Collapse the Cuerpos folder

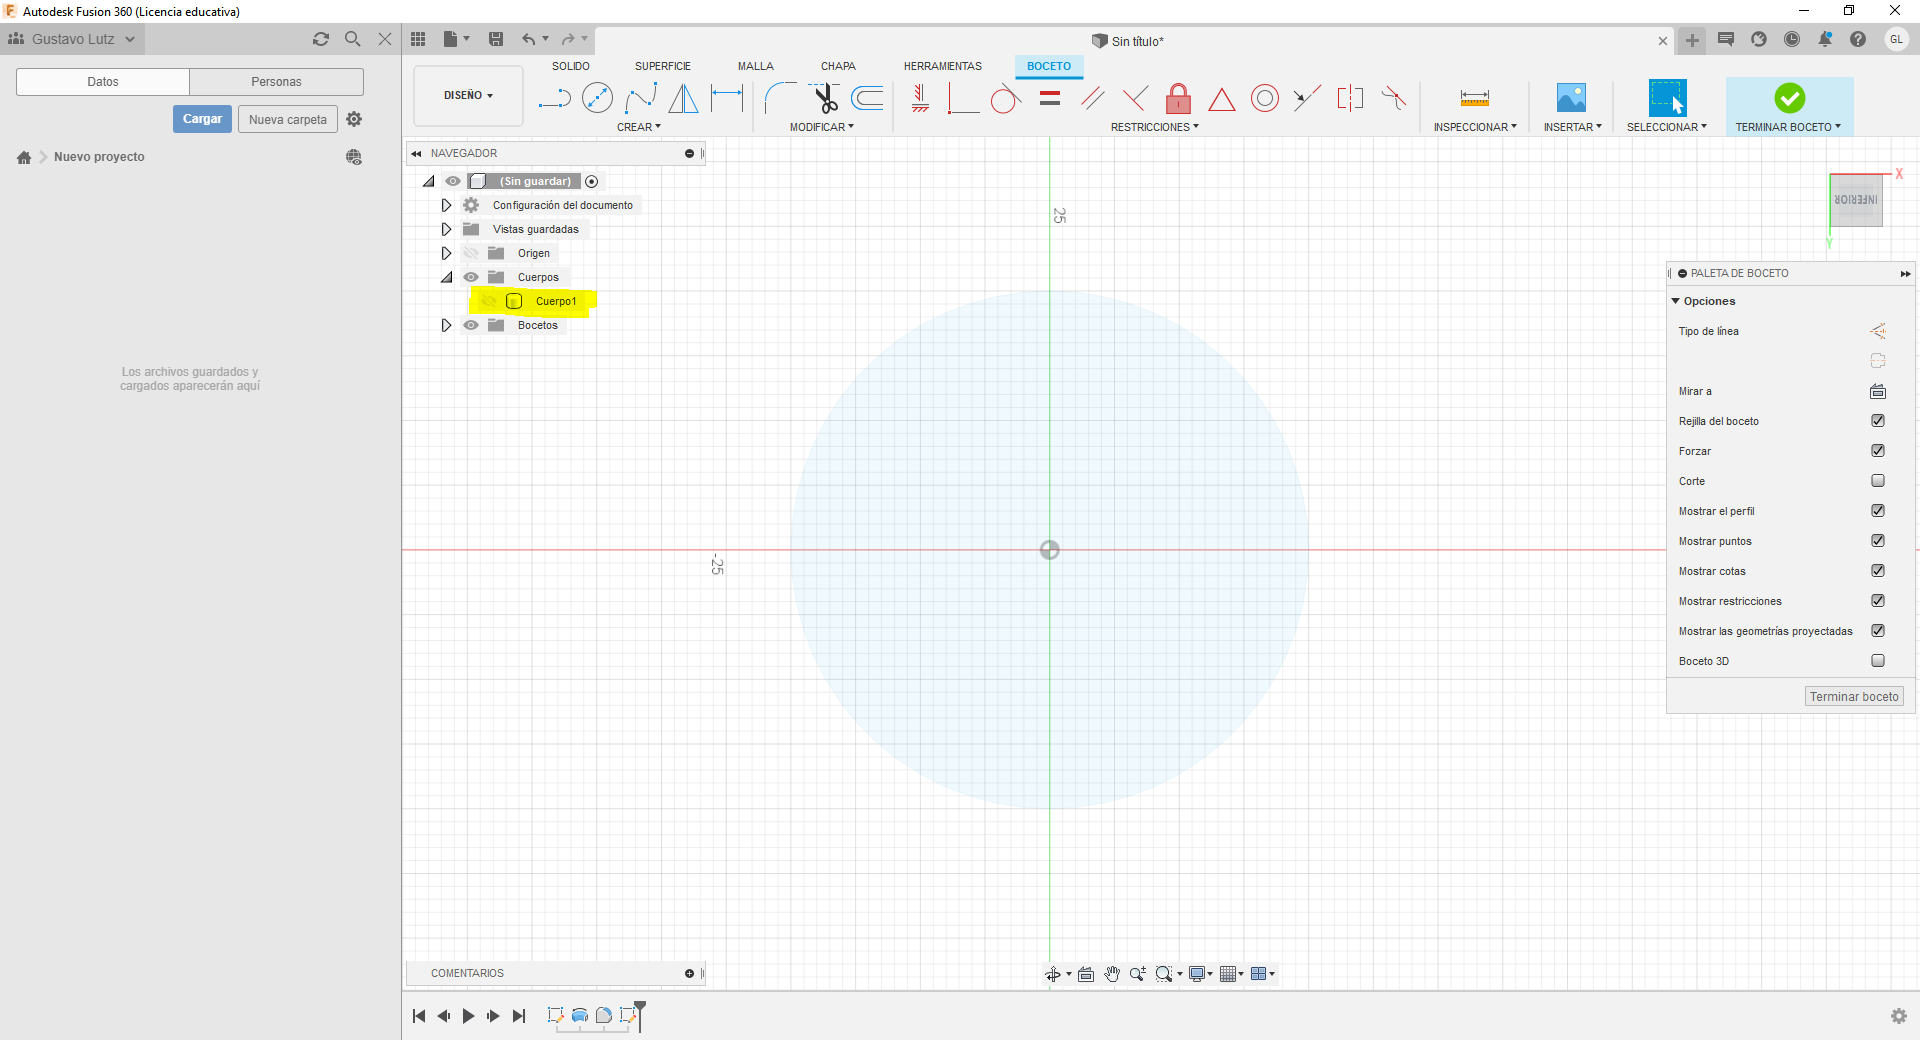pyautogui.click(x=446, y=277)
